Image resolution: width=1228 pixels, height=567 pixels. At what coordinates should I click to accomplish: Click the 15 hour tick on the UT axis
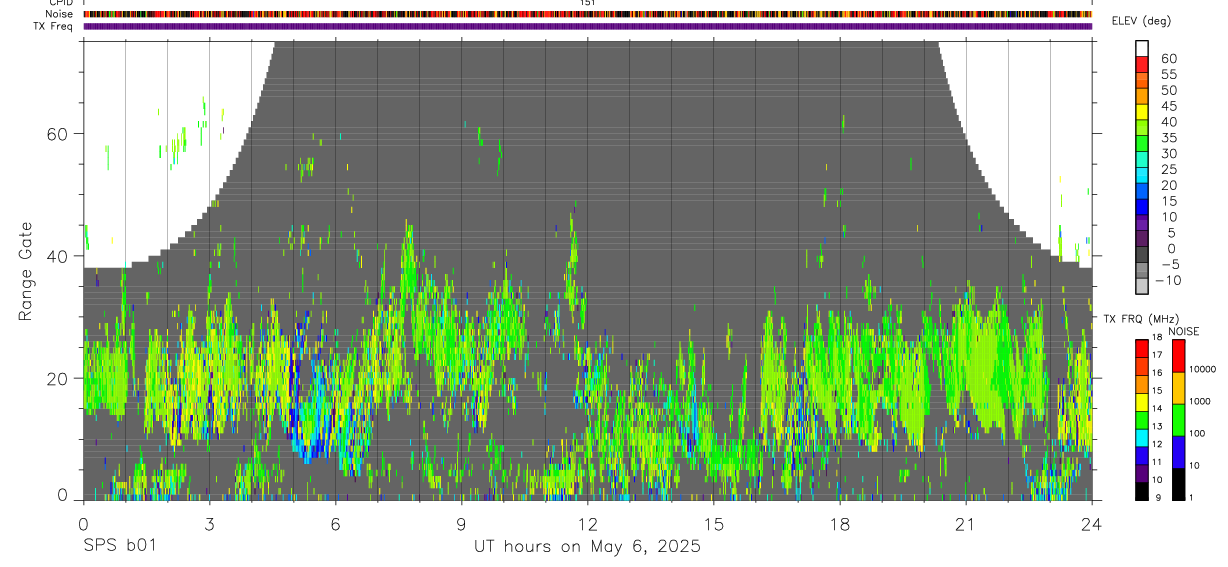[713, 523]
